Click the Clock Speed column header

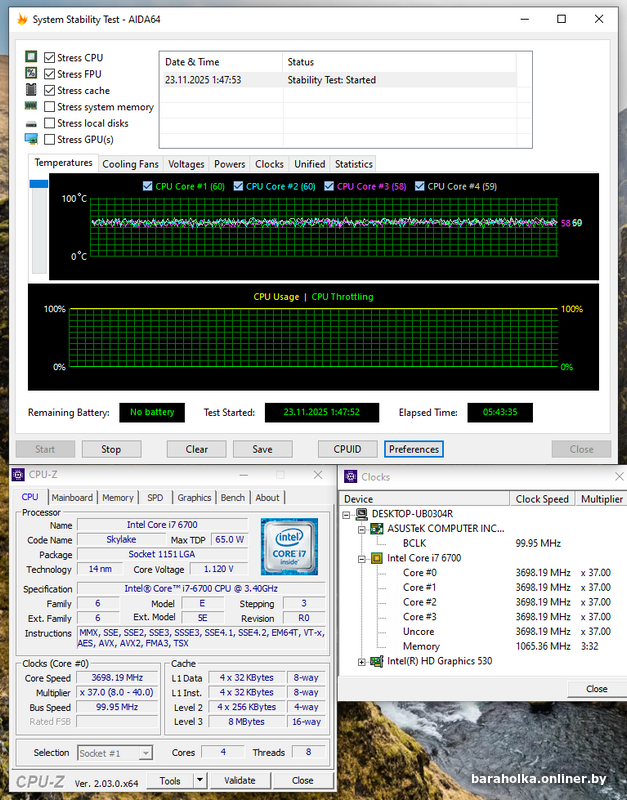point(542,499)
